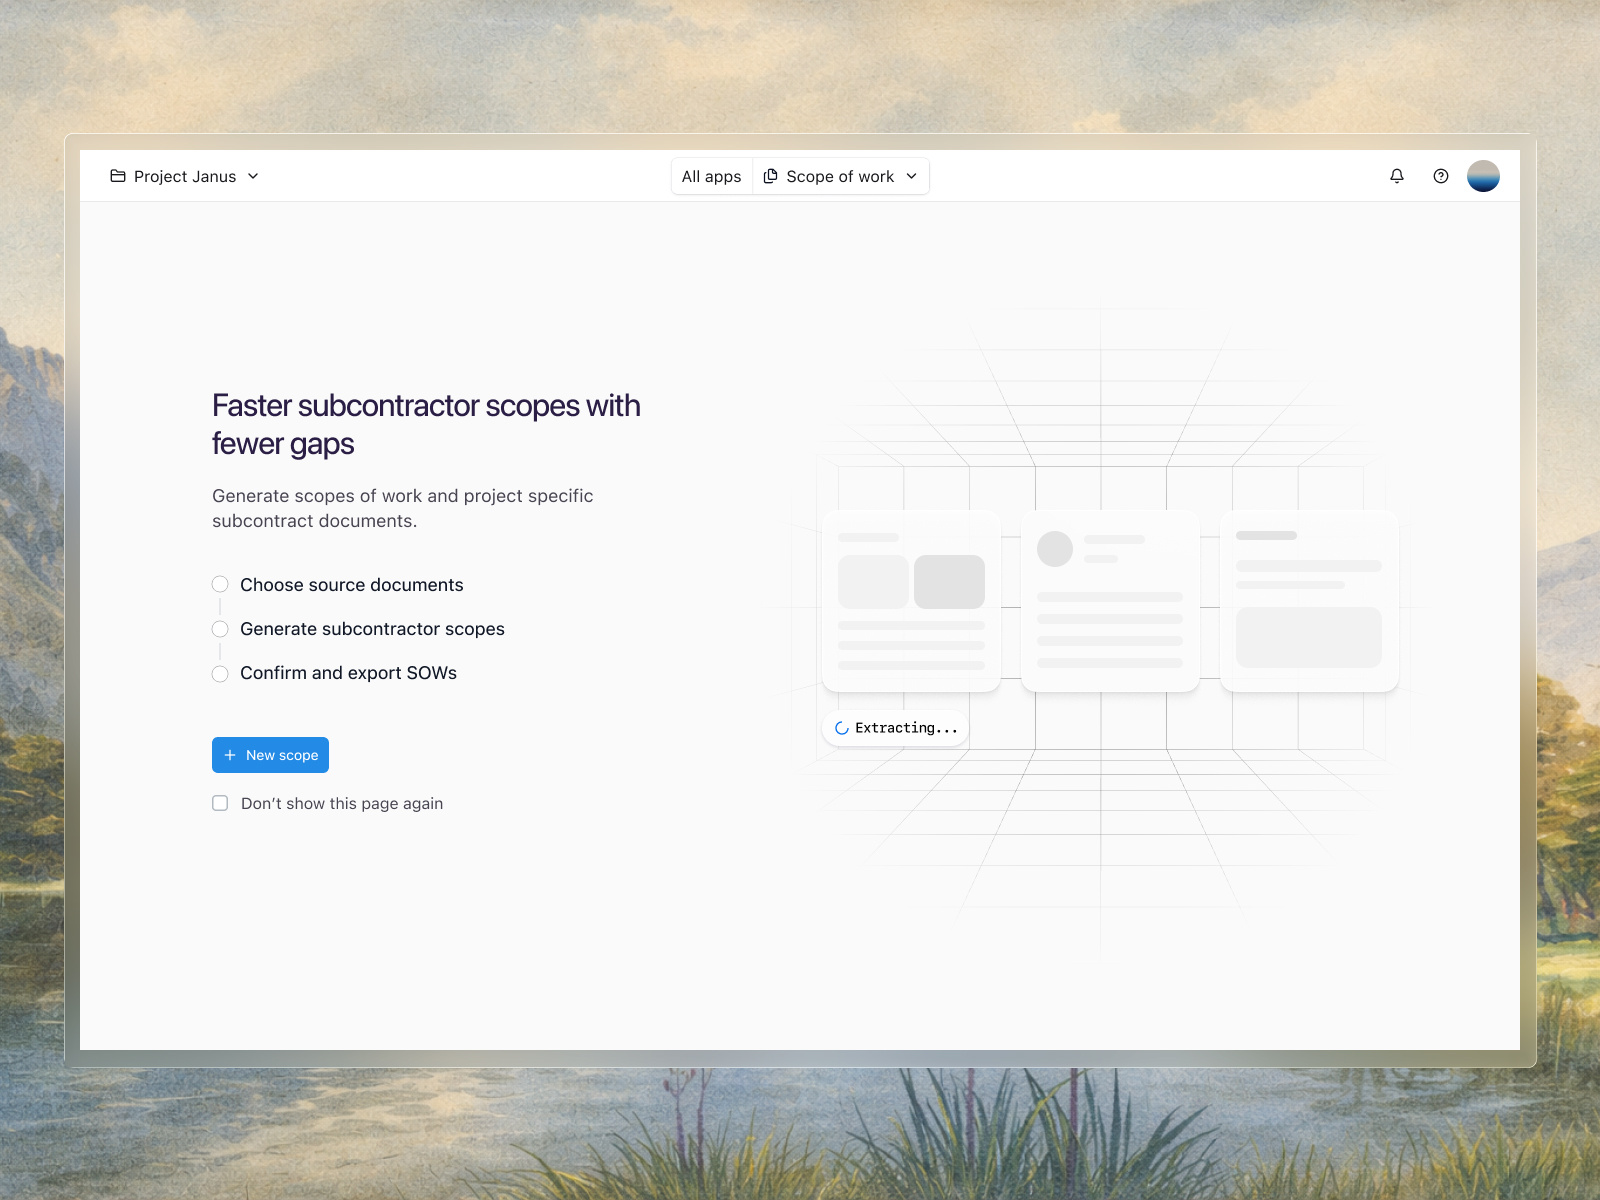1600x1200 pixels.
Task: Expand the Project Janus dropdown
Action: click(x=253, y=176)
